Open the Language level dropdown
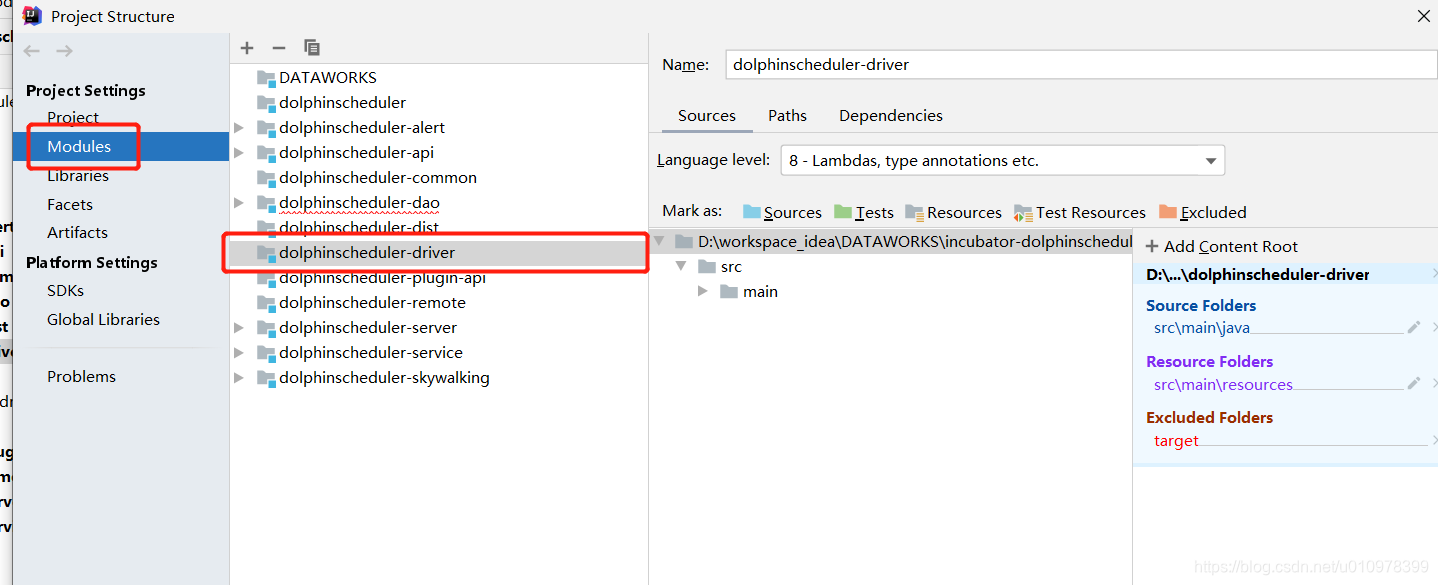 [x=1001, y=160]
